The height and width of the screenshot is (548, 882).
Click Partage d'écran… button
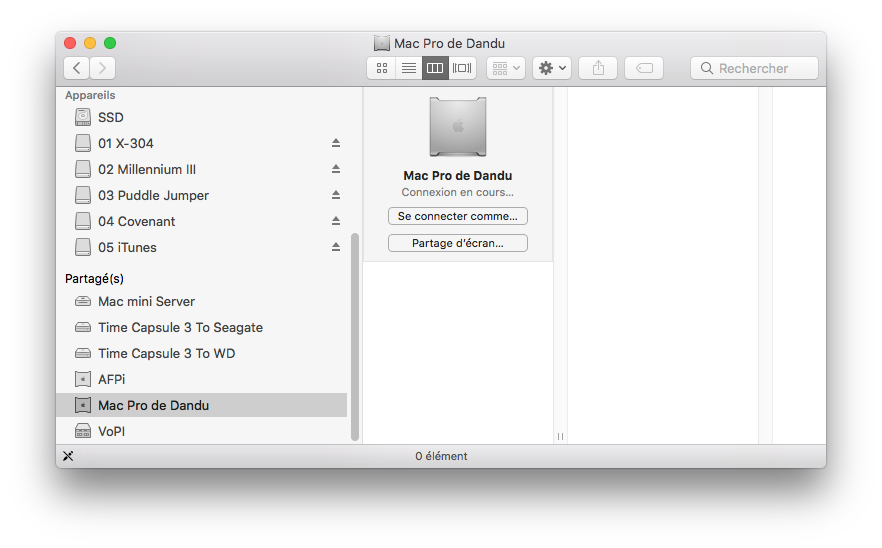(457, 243)
